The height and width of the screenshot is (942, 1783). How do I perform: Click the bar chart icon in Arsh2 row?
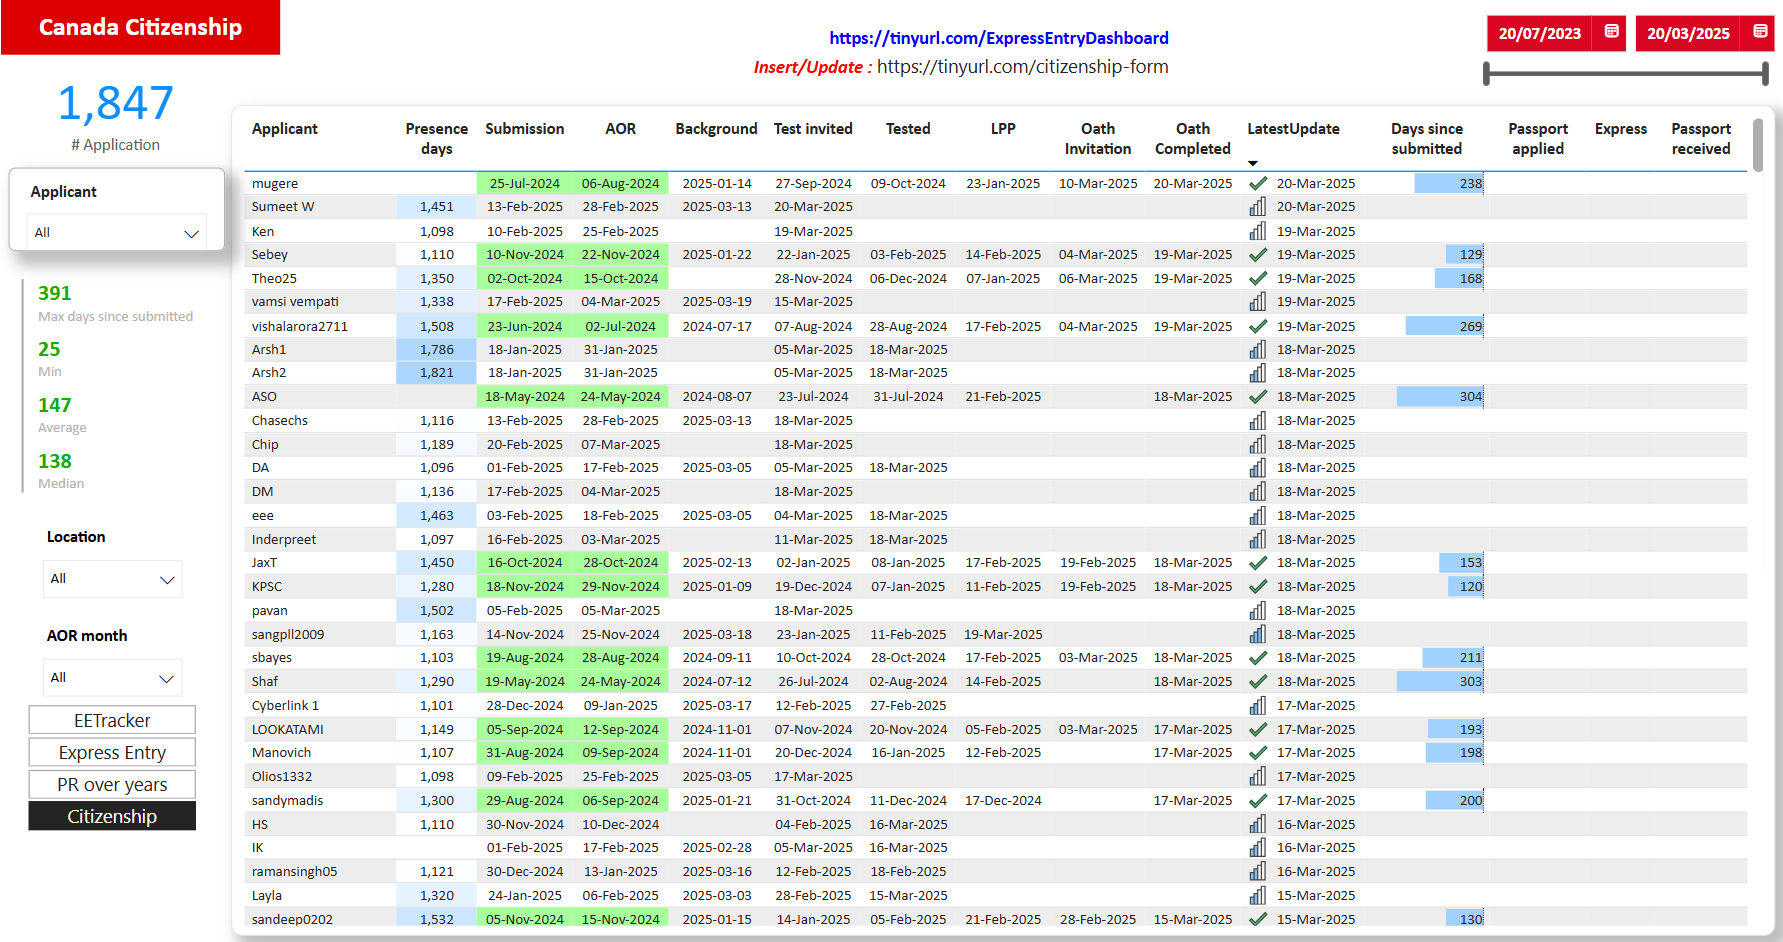1258,372
